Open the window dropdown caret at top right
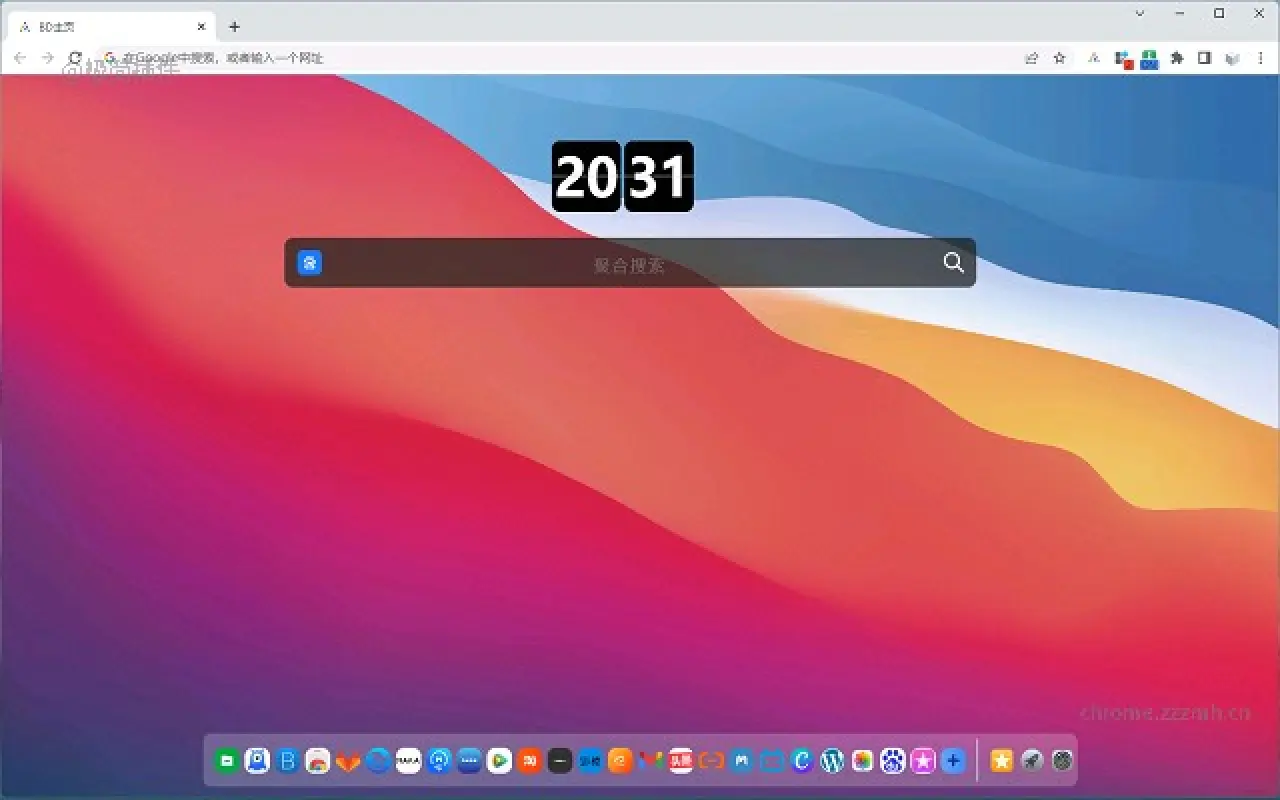1280x800 pixels. coord(1139,13)
